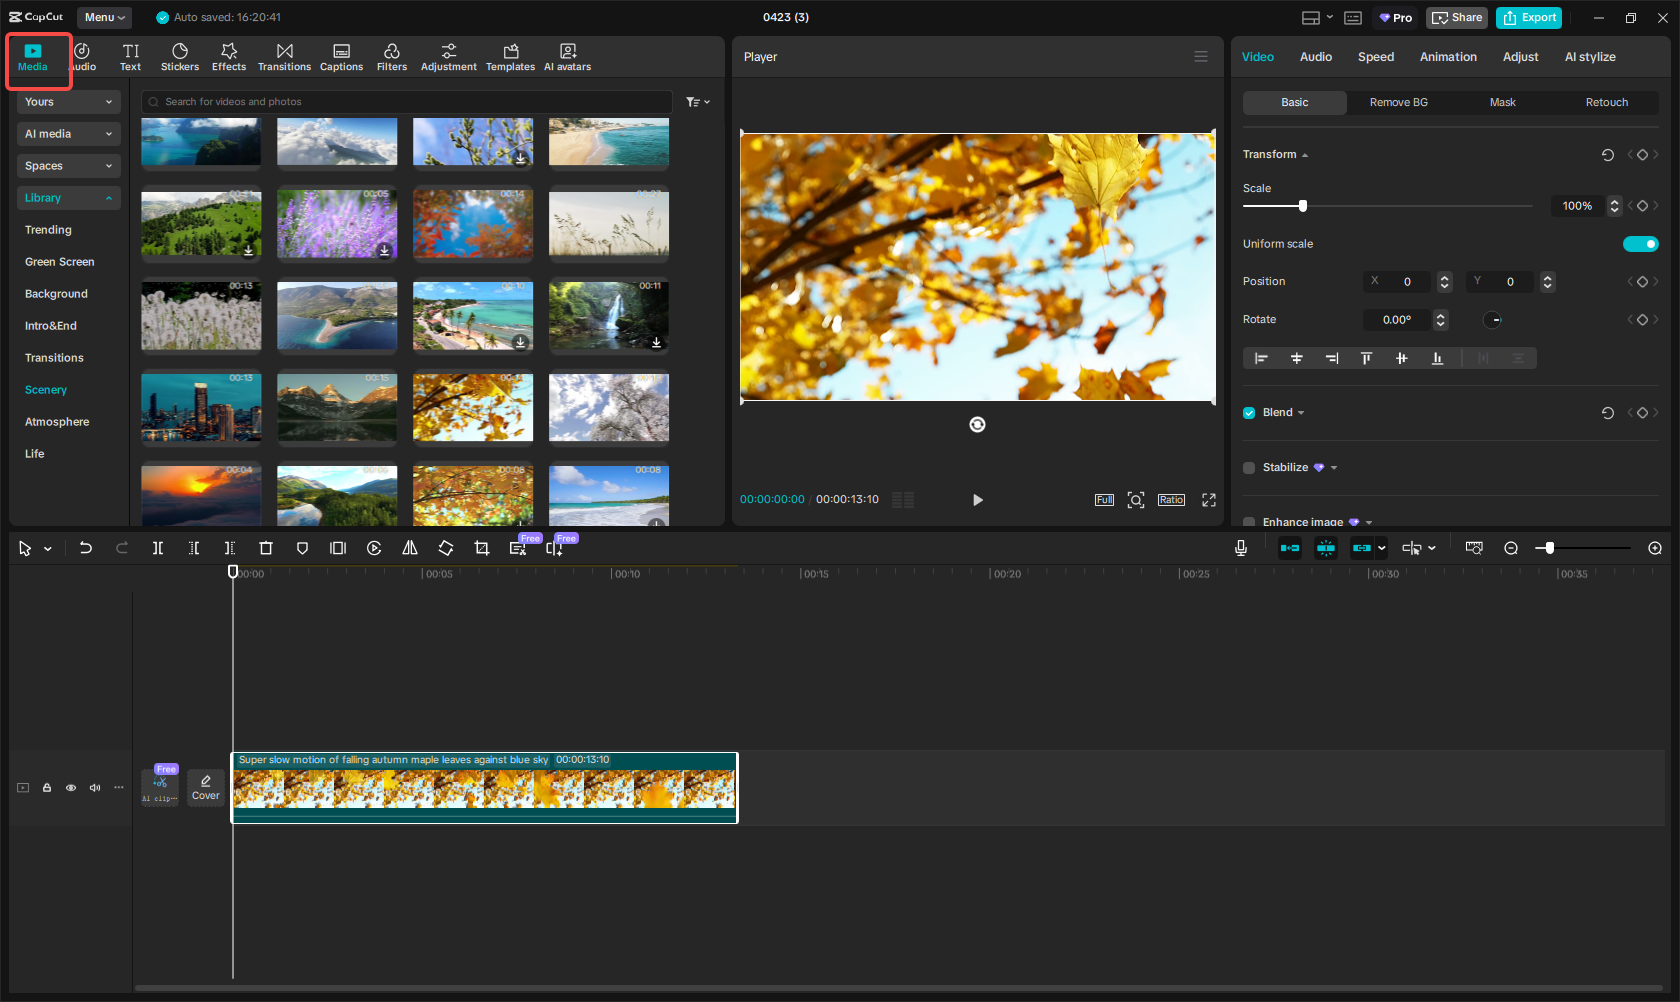Click the Export button
This screenshot has width=1680, height=1002.
click(x=1528, y=17)
